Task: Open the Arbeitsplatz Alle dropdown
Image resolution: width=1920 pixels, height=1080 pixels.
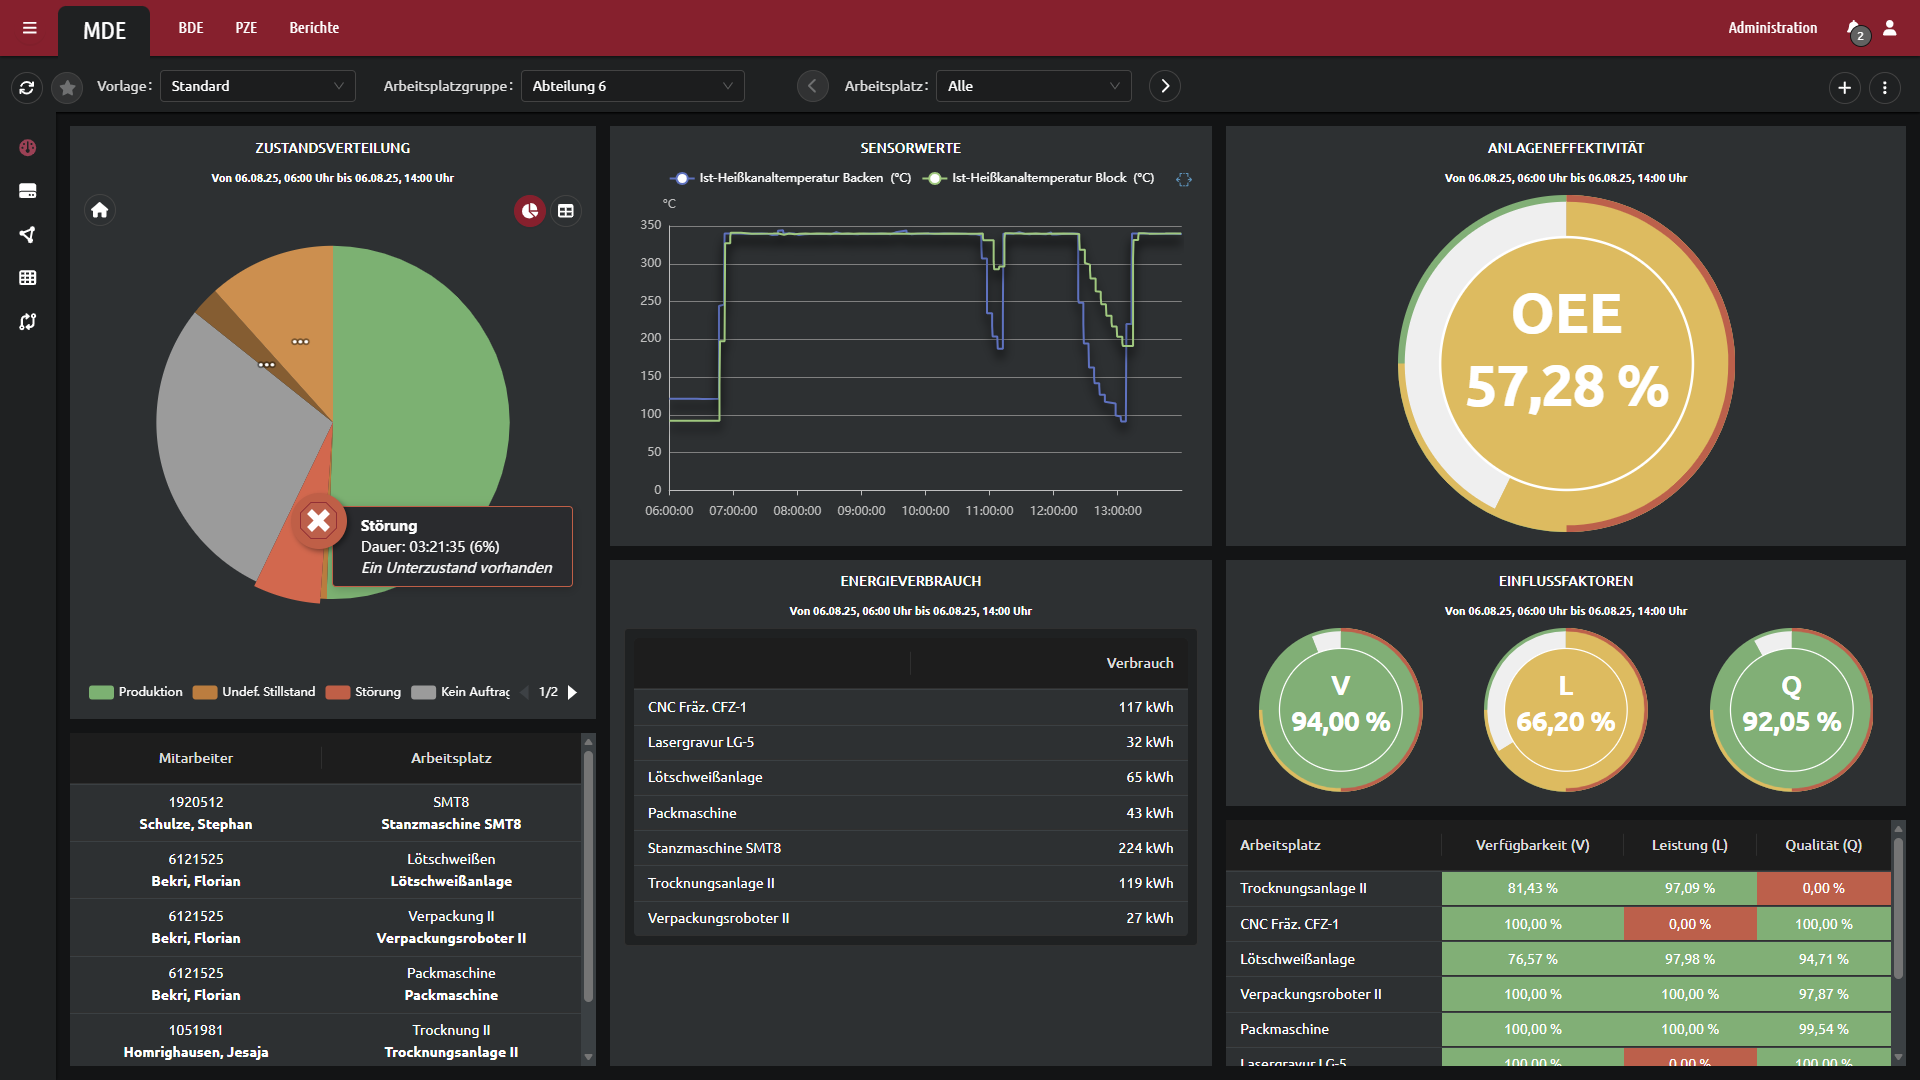Action: [1034, 86]
